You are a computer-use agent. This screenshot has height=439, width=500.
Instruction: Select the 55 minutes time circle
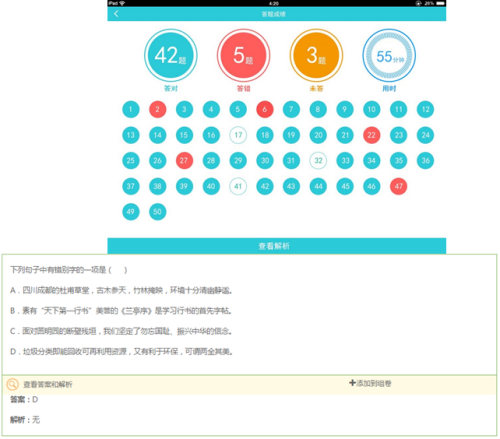pyautogui.click(x=389, y=55)
